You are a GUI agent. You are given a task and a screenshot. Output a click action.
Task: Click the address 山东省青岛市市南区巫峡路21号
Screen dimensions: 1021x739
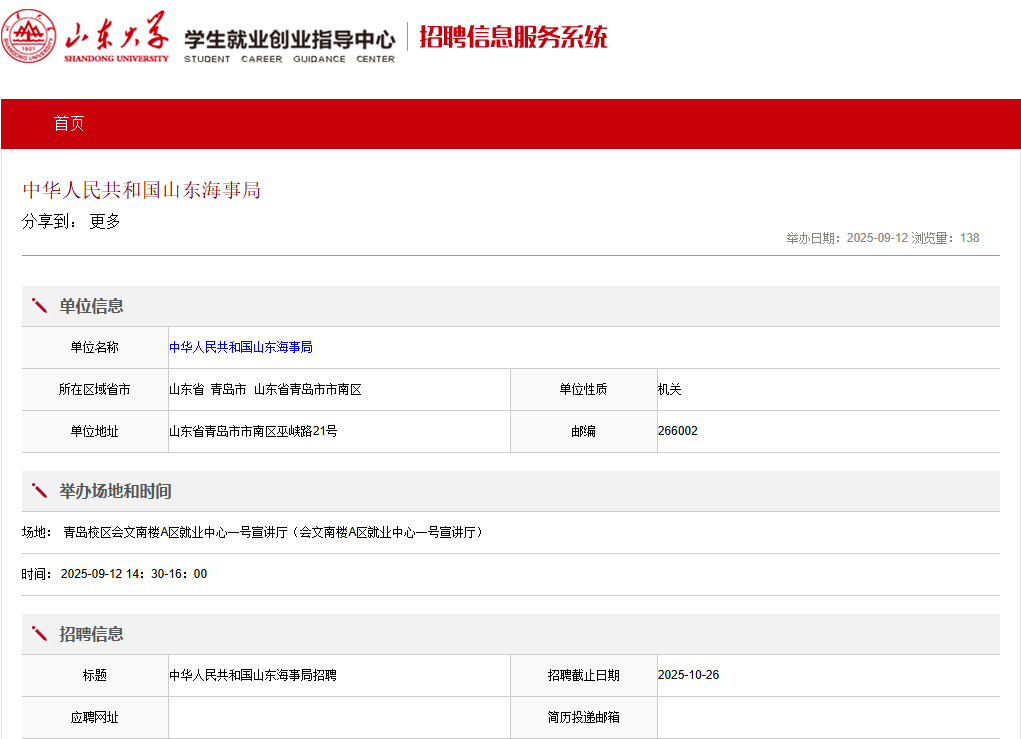253,431
